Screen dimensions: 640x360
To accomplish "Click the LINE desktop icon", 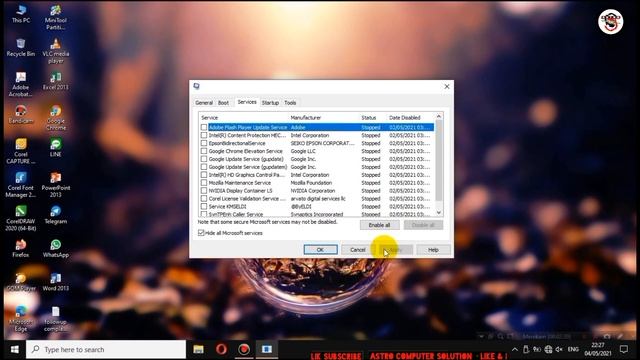I will (56, 148).
